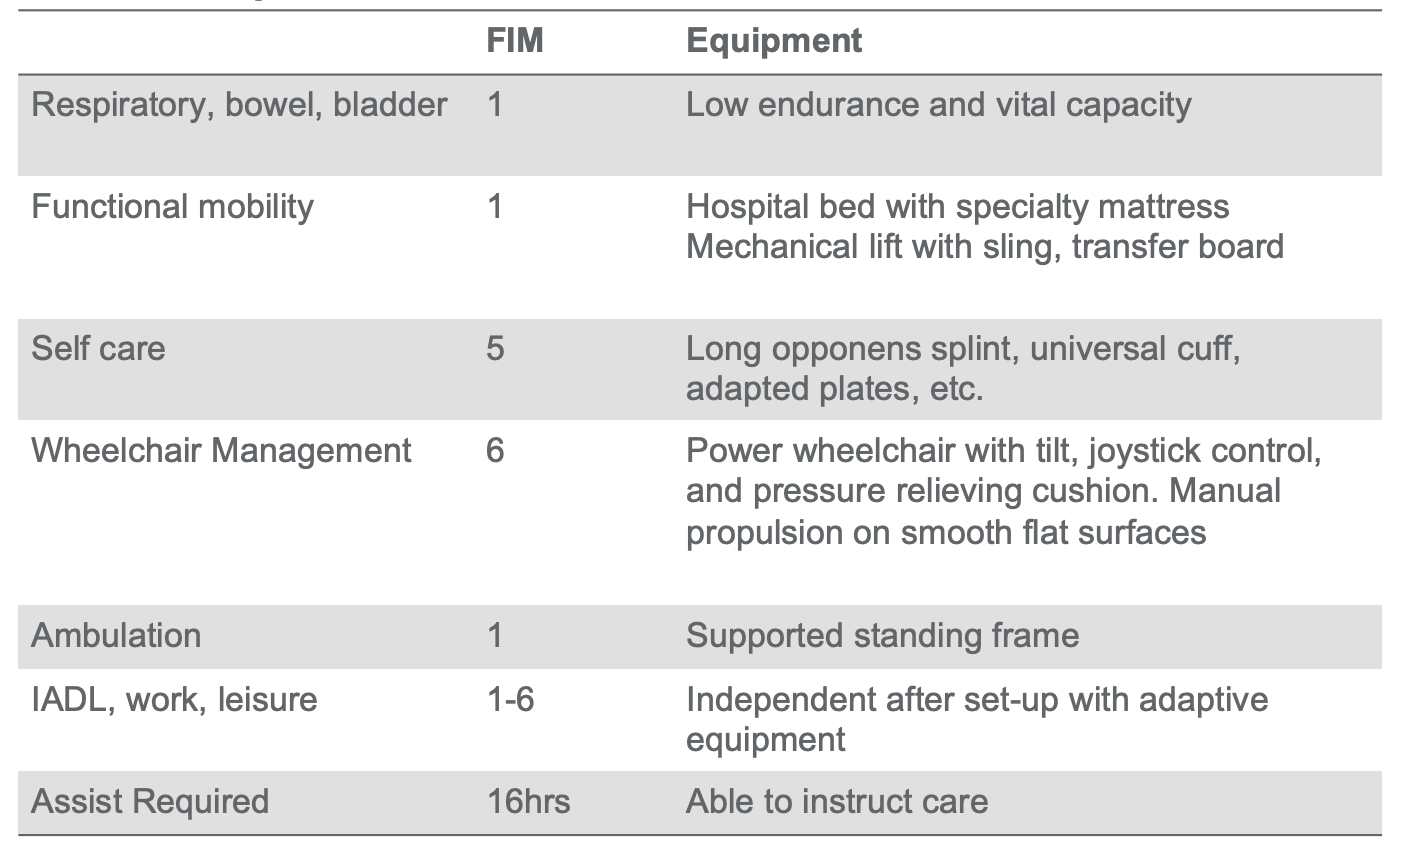Select the Functional mobility row label
This screenshot has width=1414, height=868.
click(x=172, y=207)
